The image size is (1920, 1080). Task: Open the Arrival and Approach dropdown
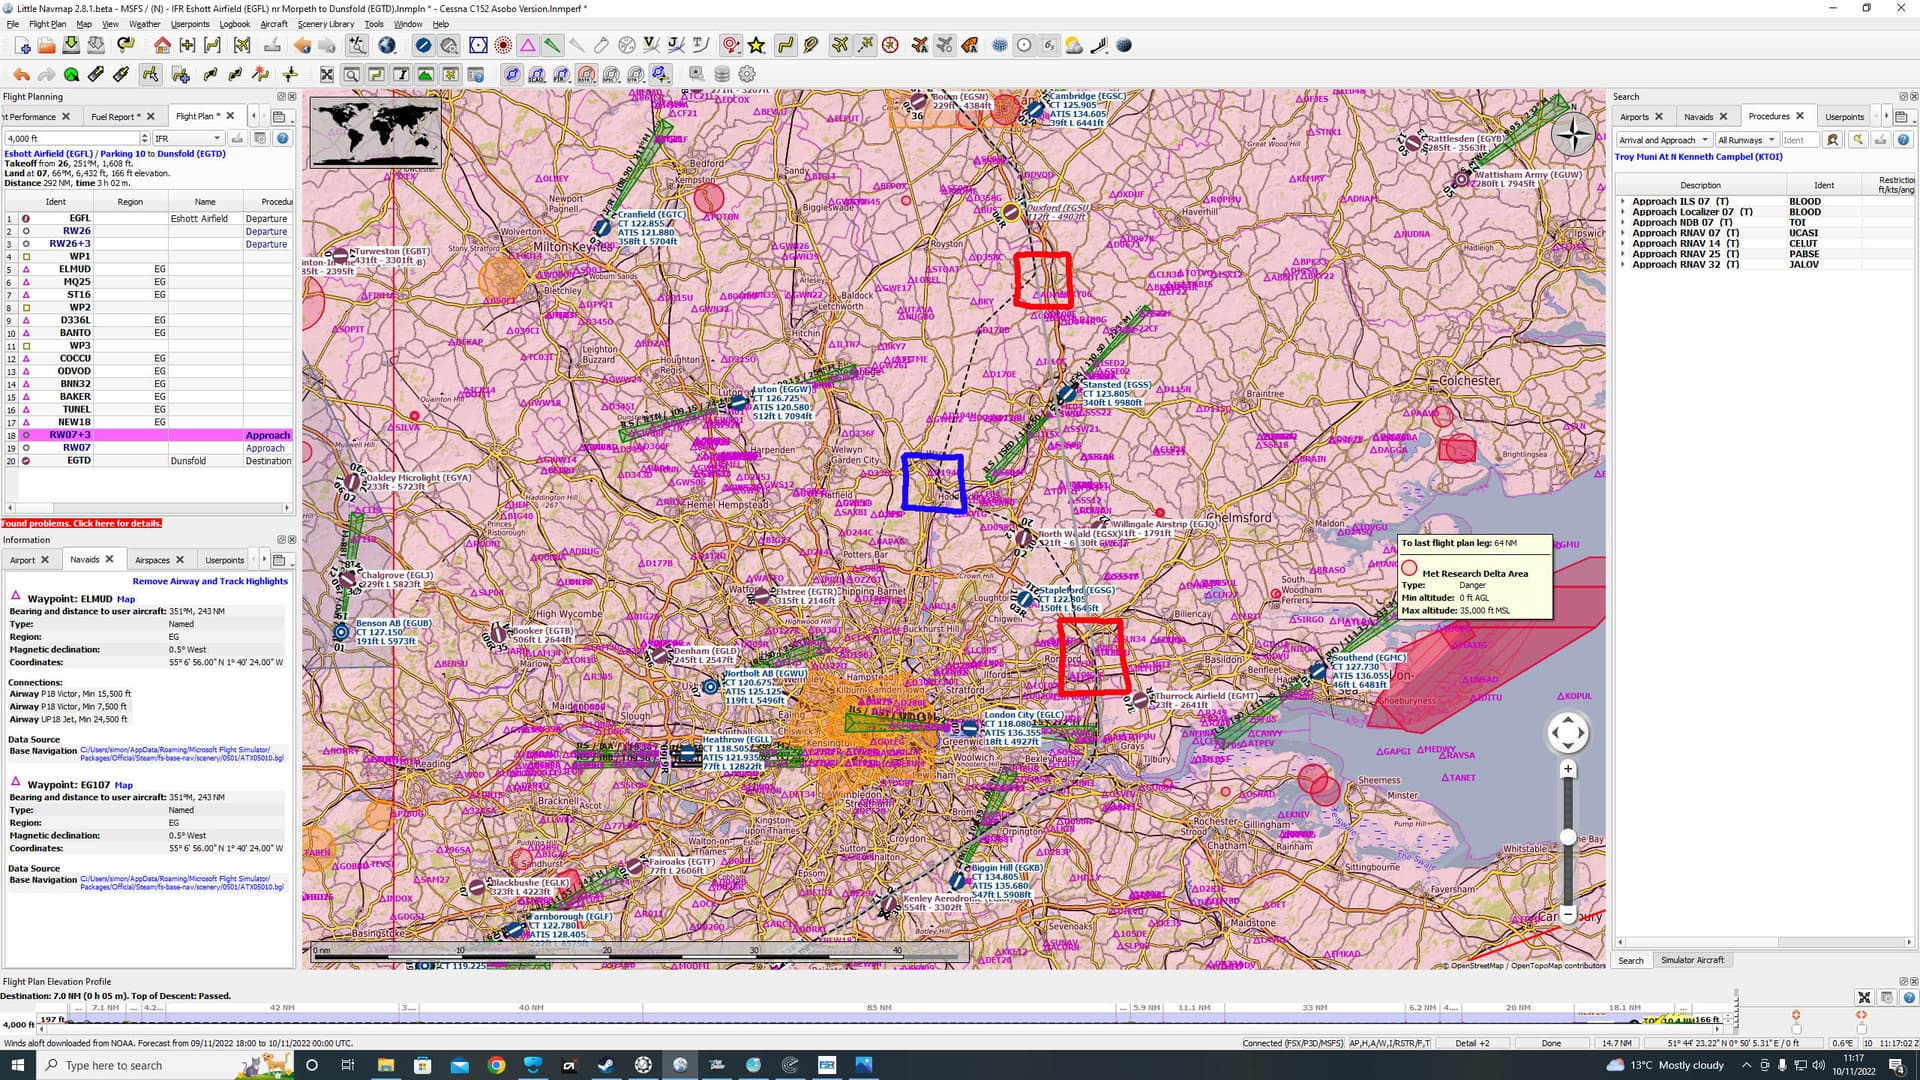1663,140
